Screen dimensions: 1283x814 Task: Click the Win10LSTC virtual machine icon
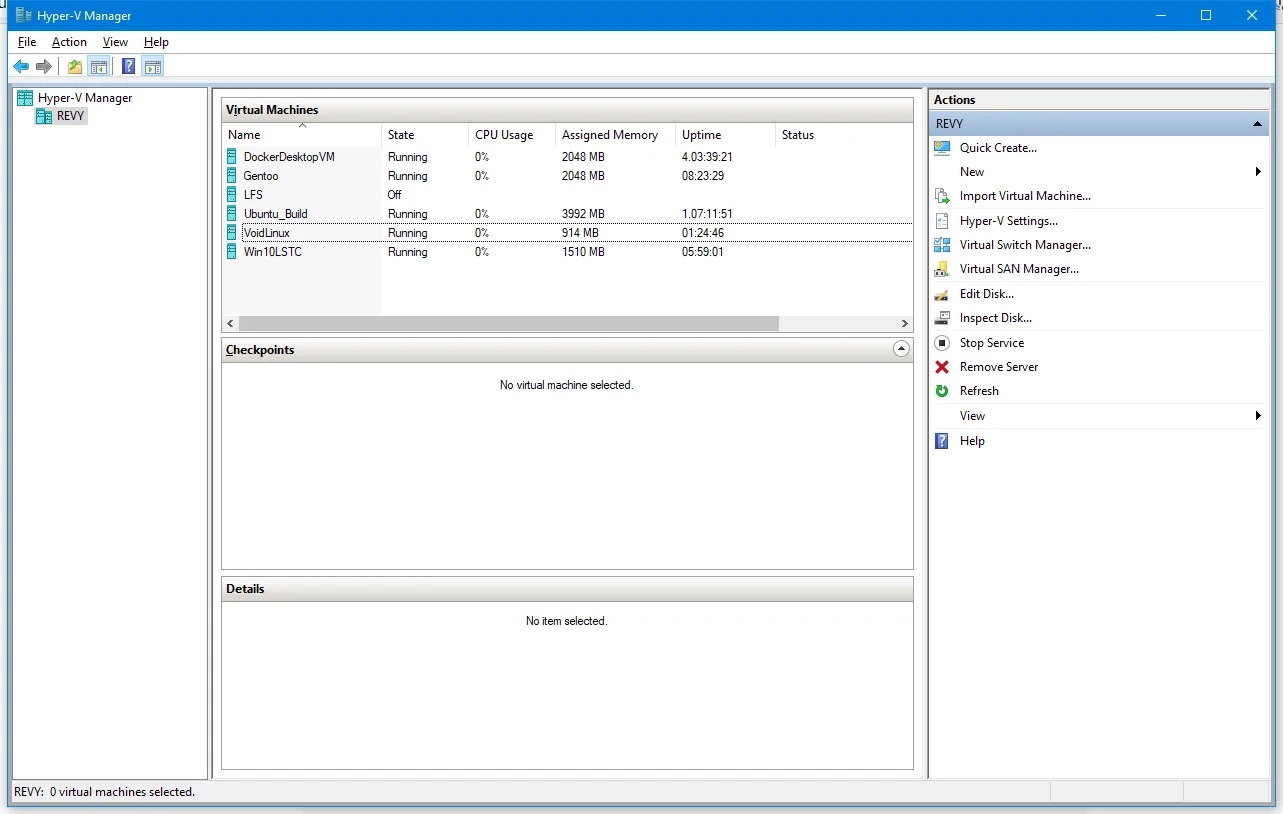click(x=232, y=252)
